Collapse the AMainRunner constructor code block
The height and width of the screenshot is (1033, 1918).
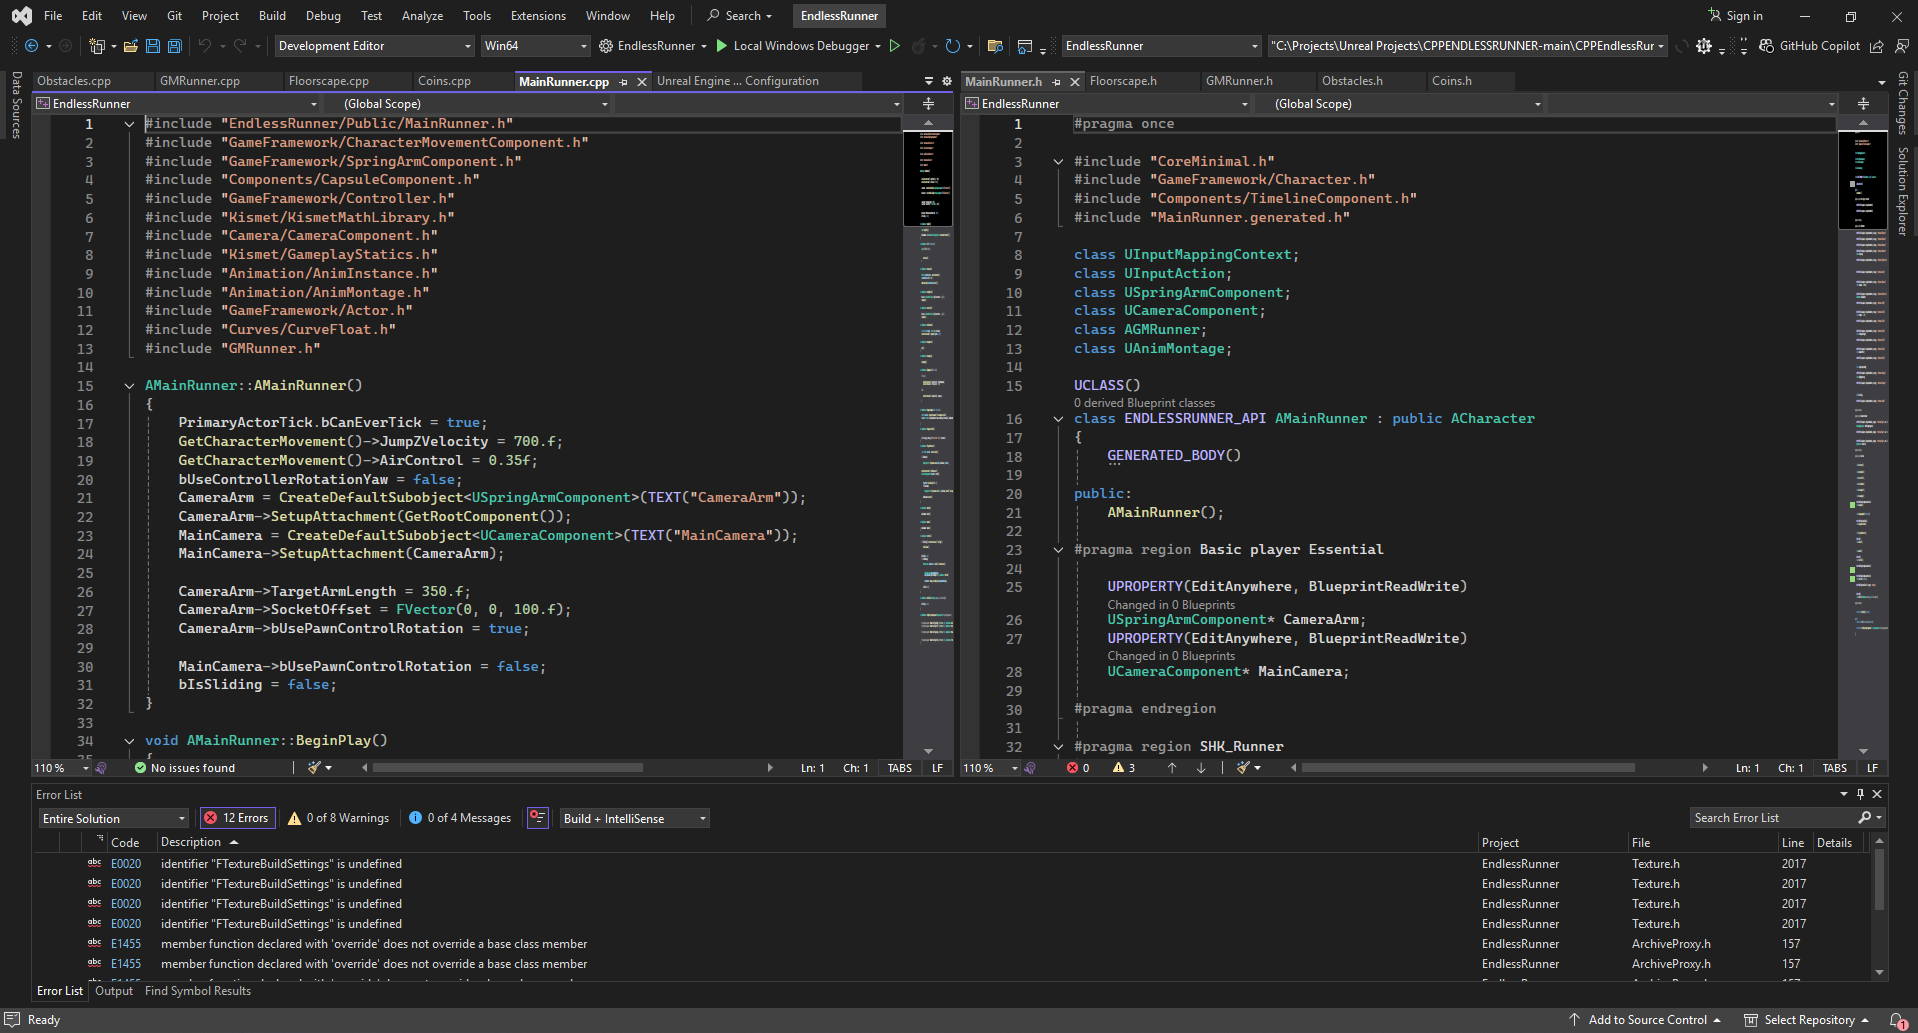[129, 386]
